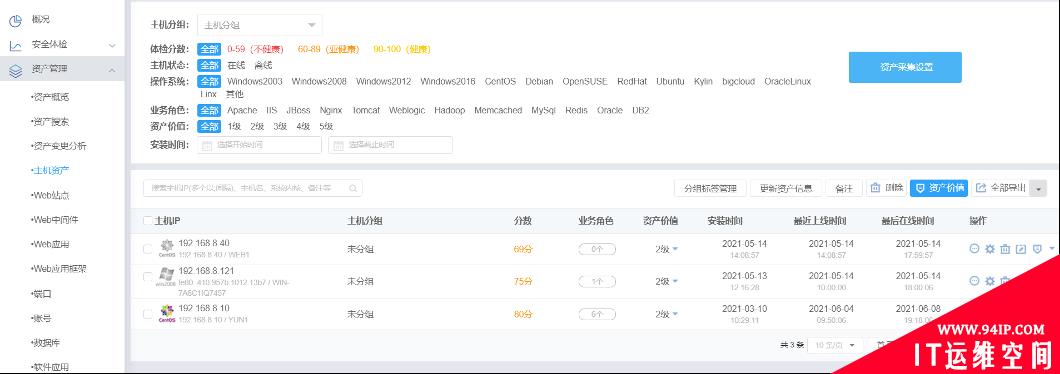Filter operating system by Ubuntu
The image size is (1060, 374).
point(670,81)
